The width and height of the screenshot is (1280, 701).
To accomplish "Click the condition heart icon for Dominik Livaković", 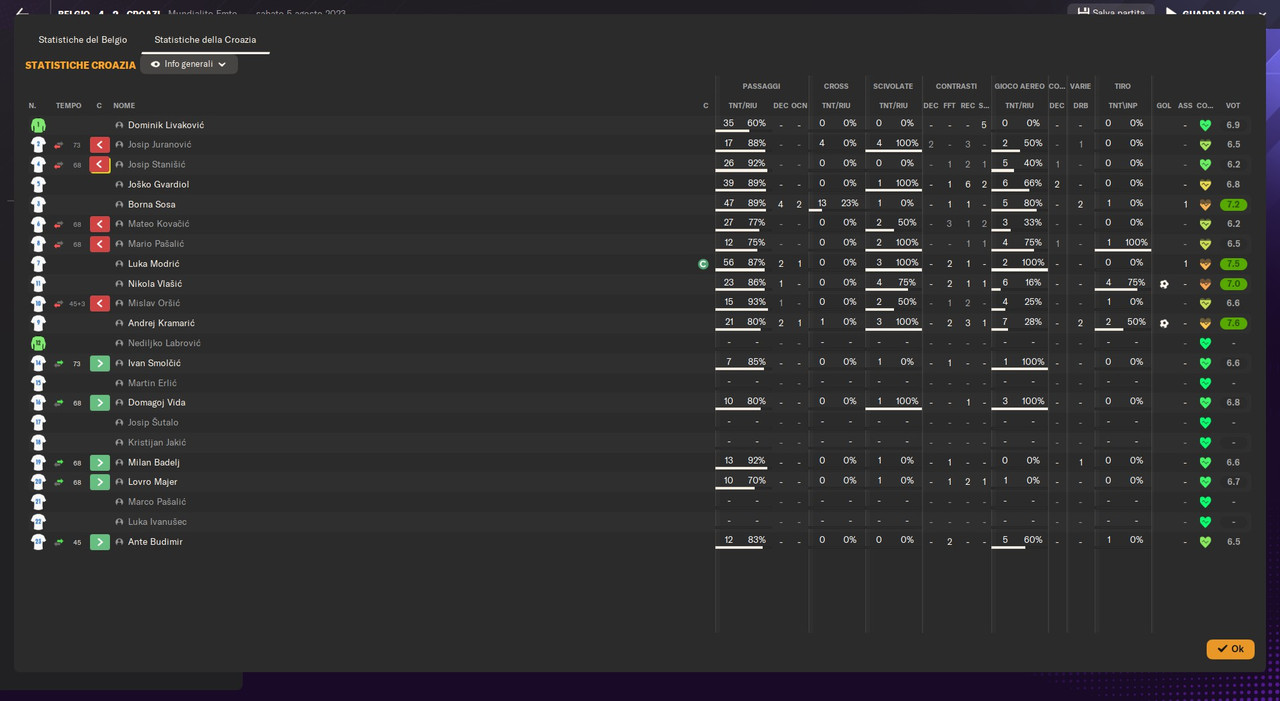I will pos(1205,125).
